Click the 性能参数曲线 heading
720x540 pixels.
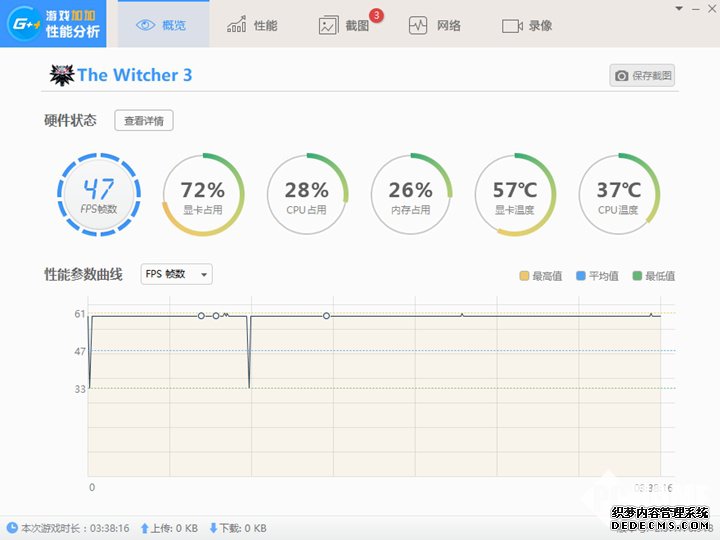[83, 274]
